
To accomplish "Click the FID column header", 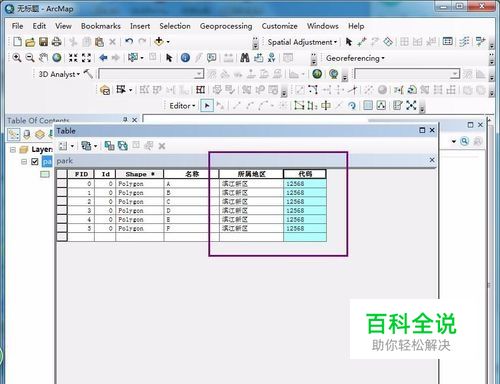I will [81, 174].
